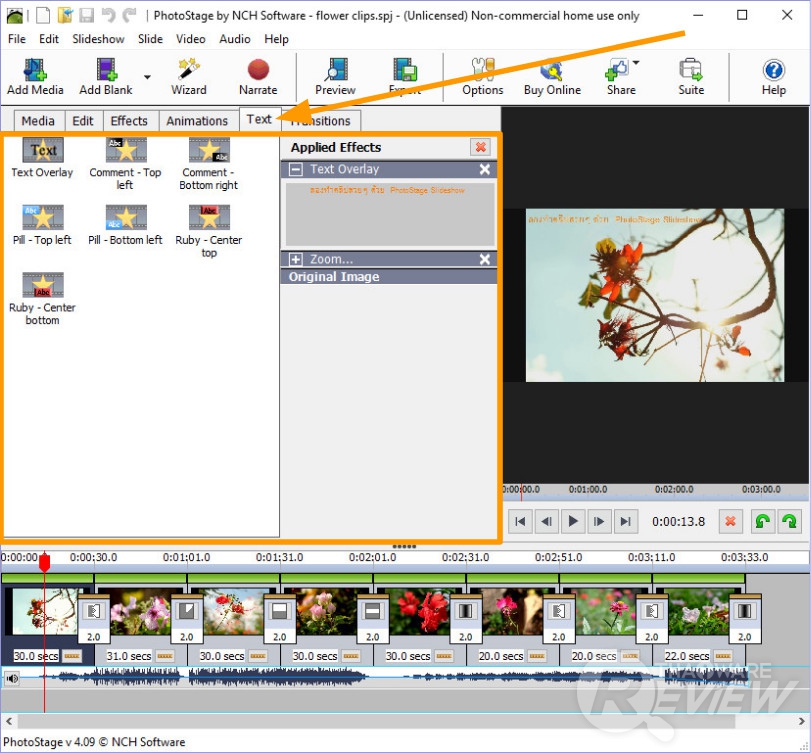Open the Add Blank dropdown arrow
811x753 pixels.
tap(148, 77)
